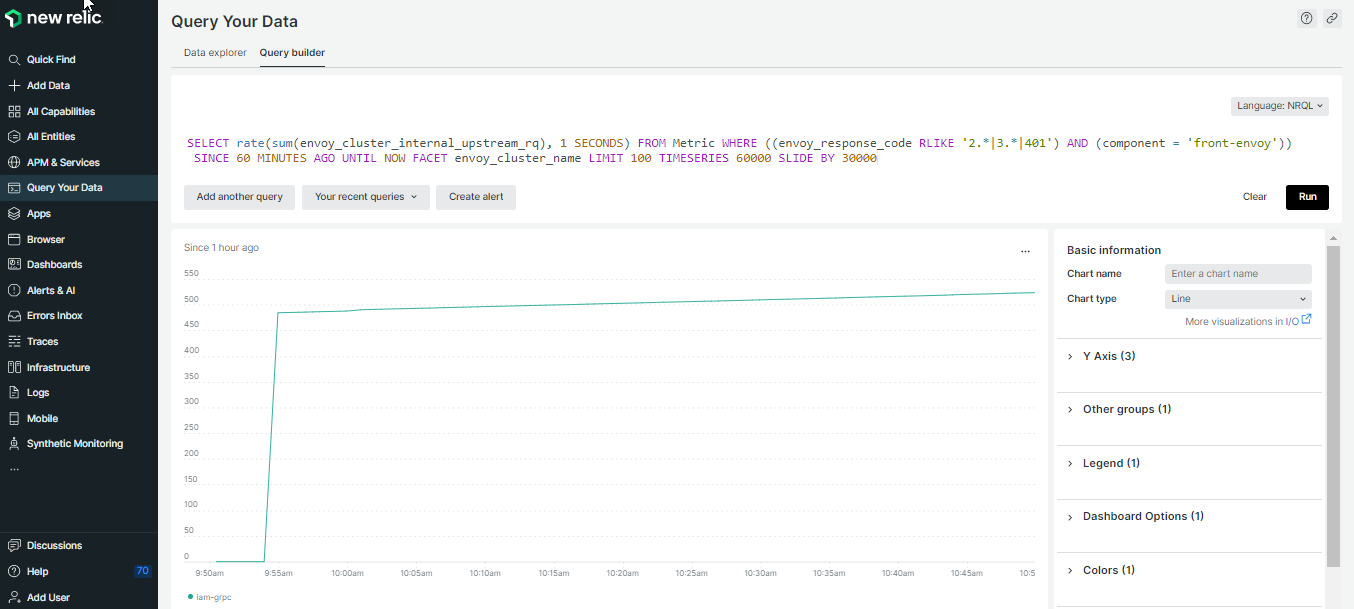The height and width of the screenshot is (609, 1354).
Task: Select the Query builder tab
Action: tap(292, 52)
